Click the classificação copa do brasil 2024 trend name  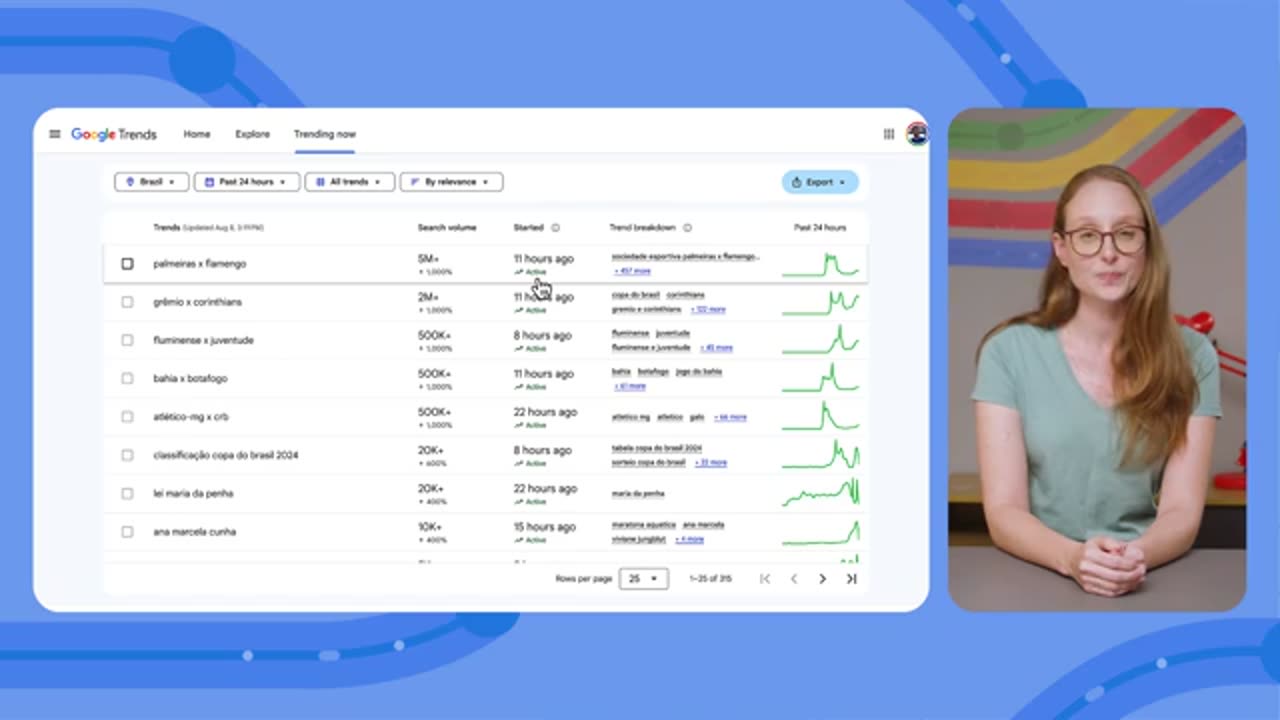225,455
